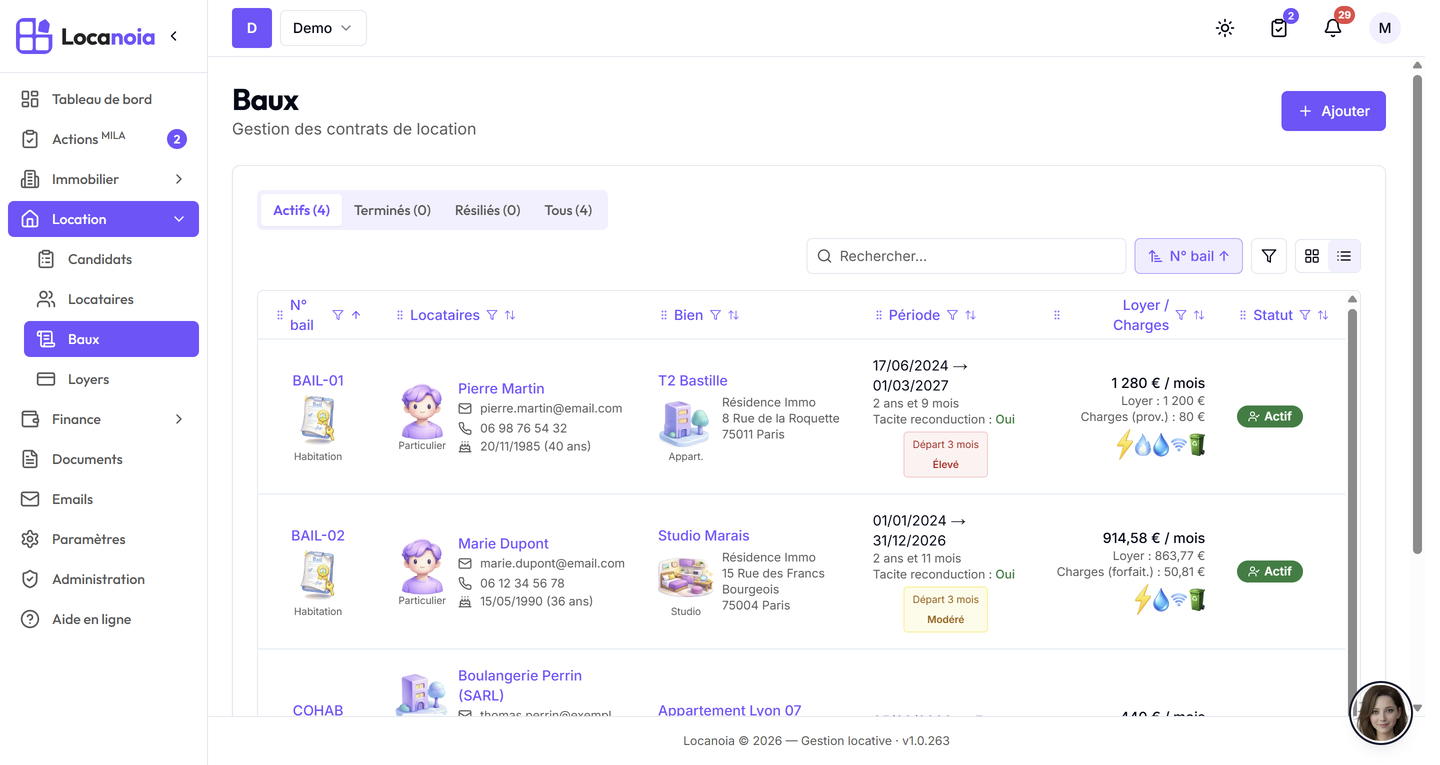Sort the Statut column
This screenshot has width=1440, height=765.
tap(1323, 315)
